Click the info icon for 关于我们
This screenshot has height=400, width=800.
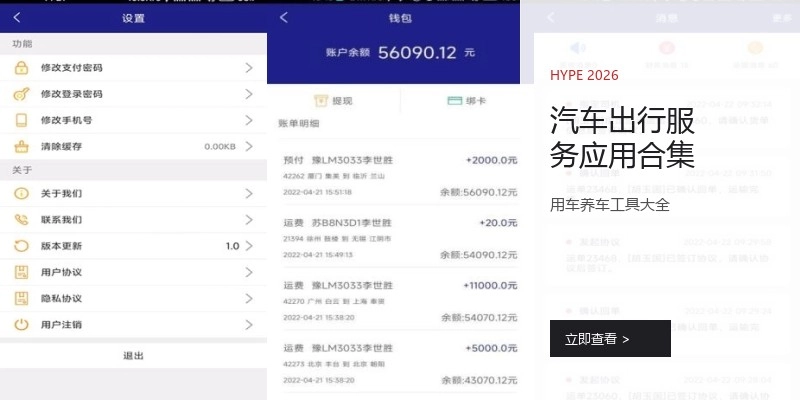click(x=21, y=194)
